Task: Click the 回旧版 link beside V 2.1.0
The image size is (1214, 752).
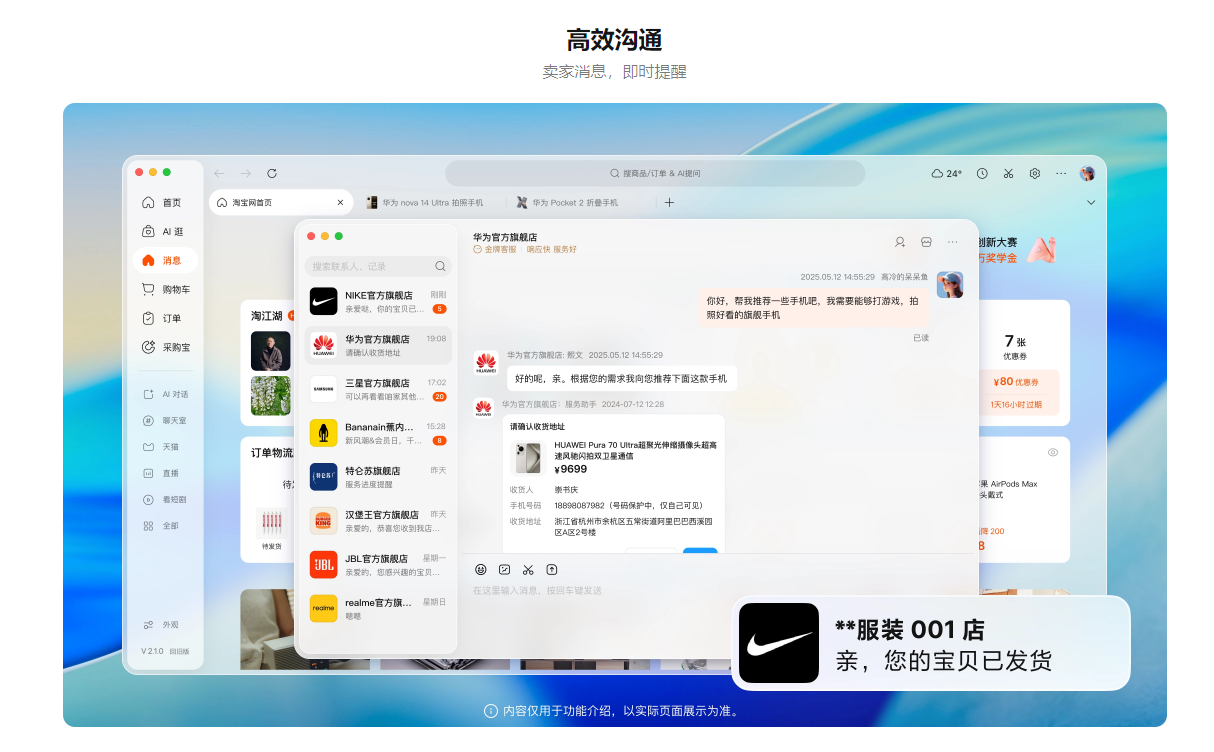Action: point(179,651)
